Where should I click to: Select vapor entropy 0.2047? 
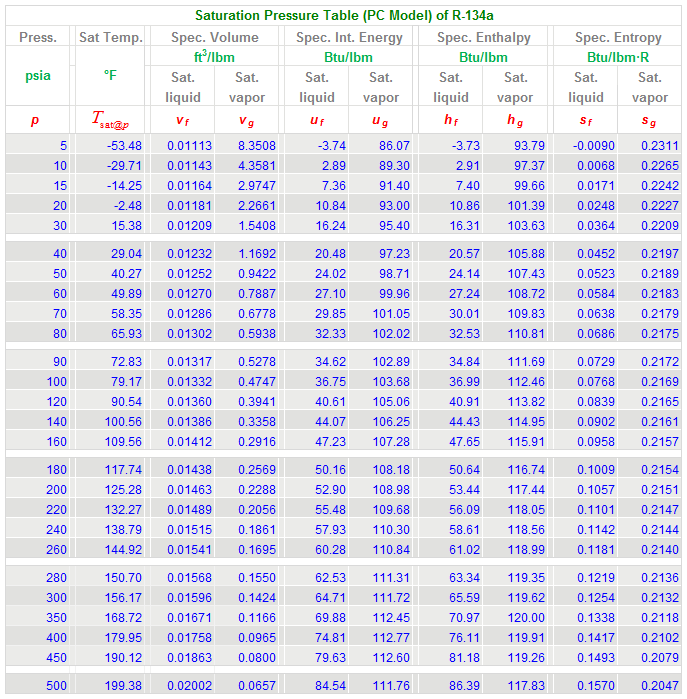pyautogui.click(x=660, y=686)
